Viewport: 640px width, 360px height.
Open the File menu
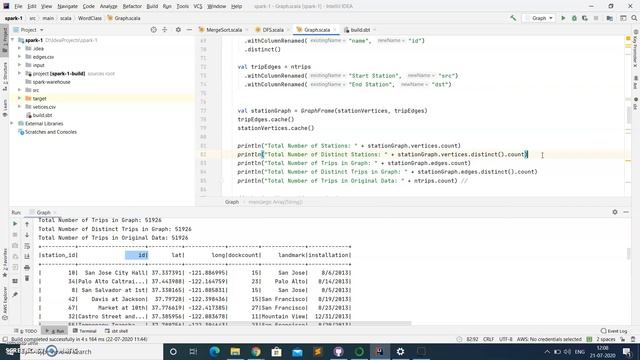tap(18, 6)
